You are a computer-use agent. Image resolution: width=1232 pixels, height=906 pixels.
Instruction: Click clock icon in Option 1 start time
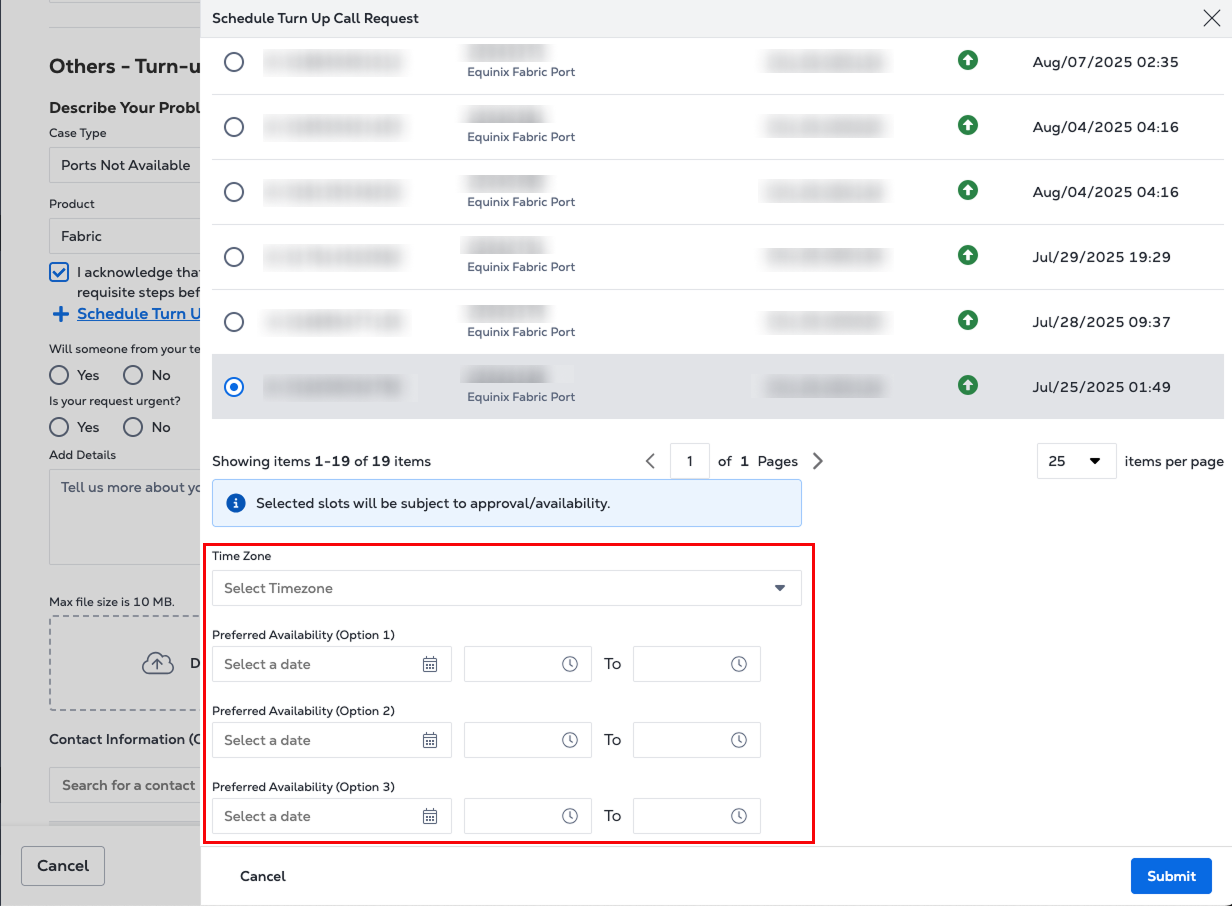[x=570, y=664]
